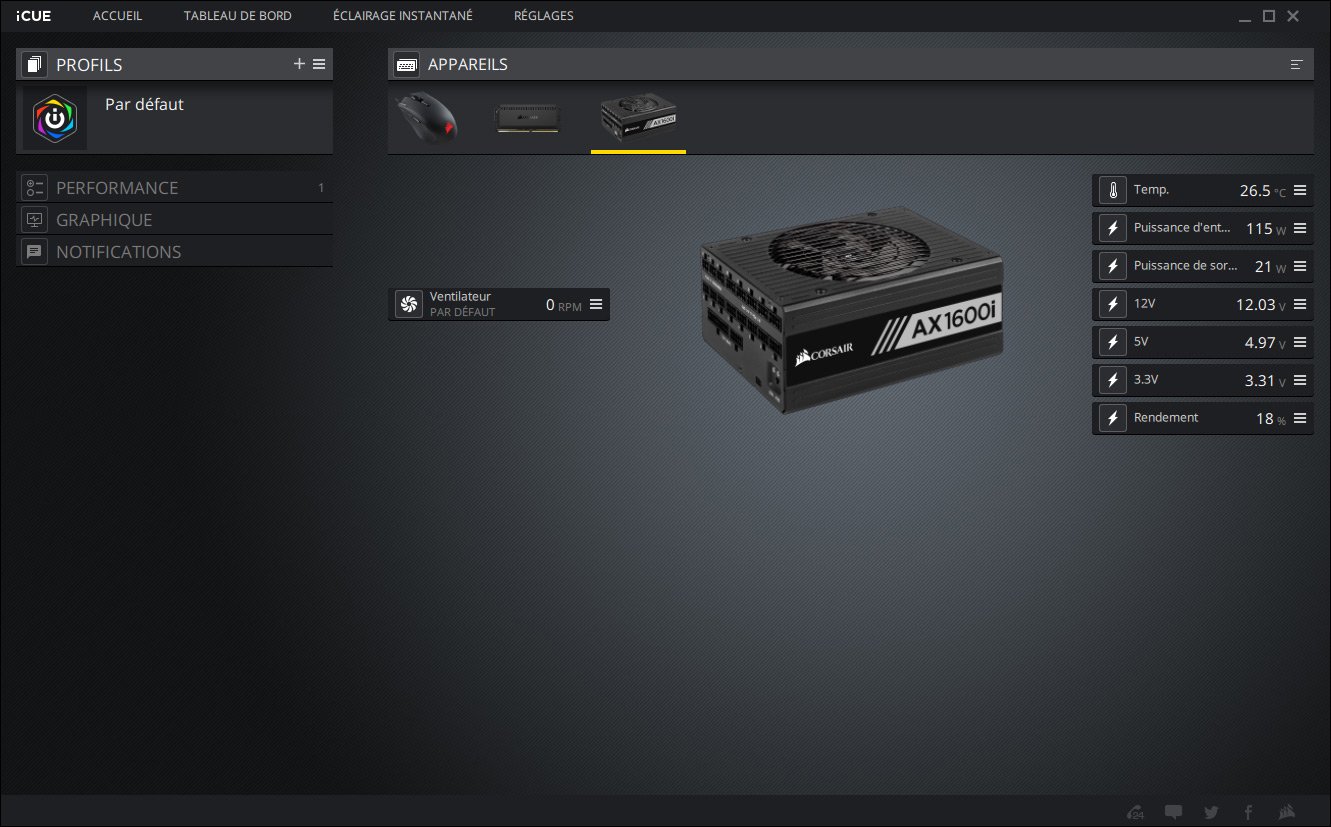Screen dimensions: 1331x827
Task: Open Puissance de sortie options menu
Action: tap(1300, 266)
